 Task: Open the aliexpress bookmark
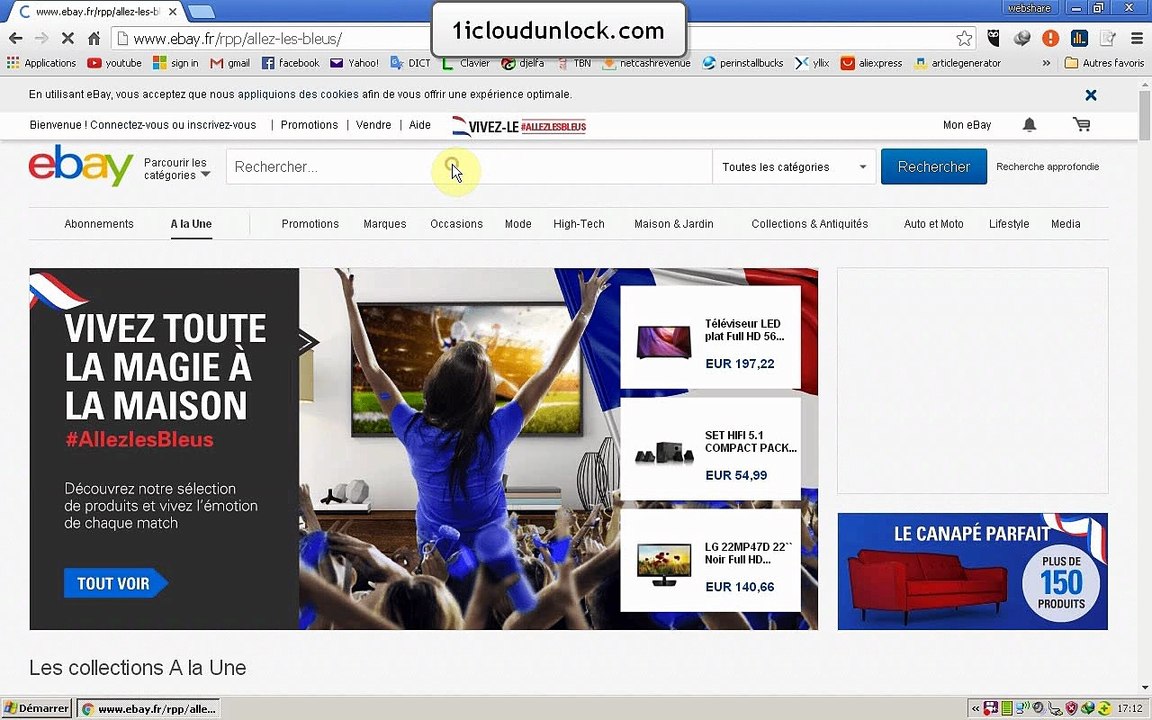click(871, 63)
